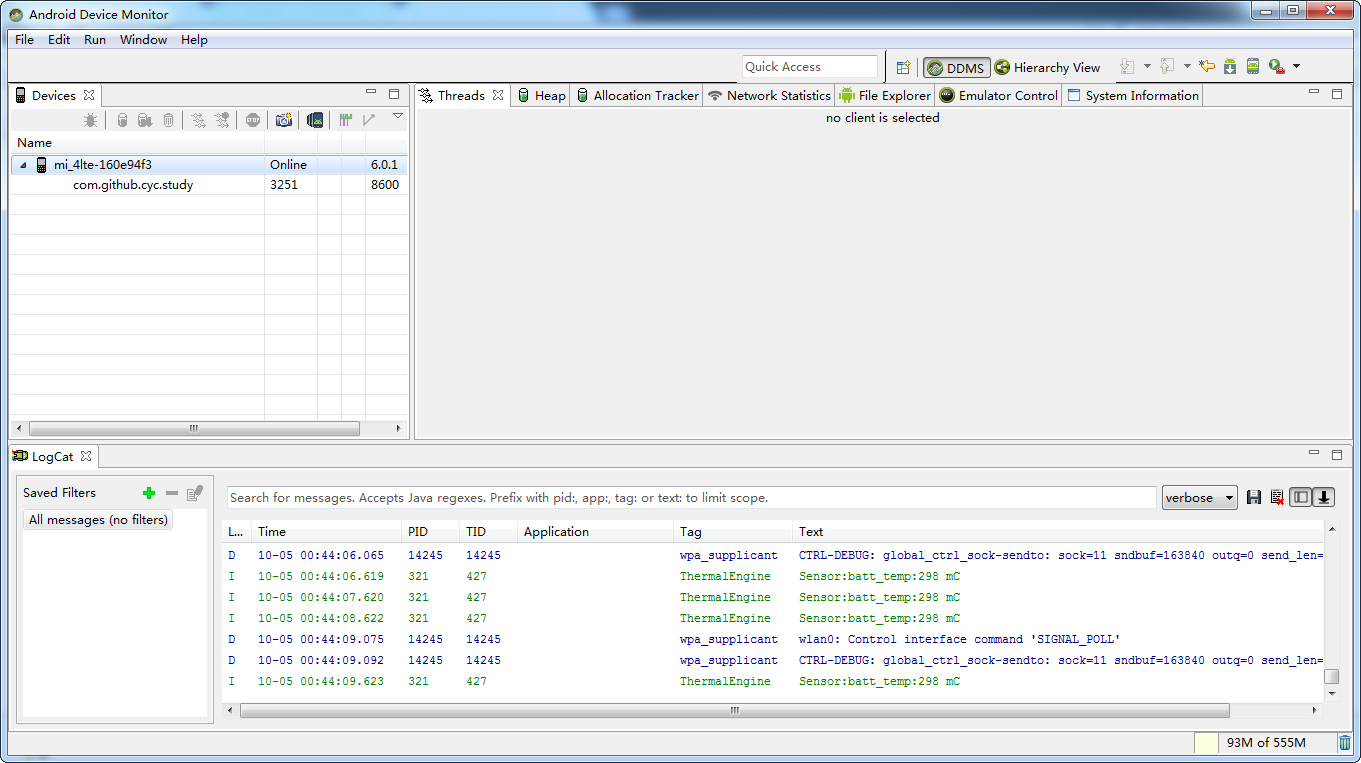Select the mi_4lte-160e94f3 device row
The height and width of the screenshot is (763, 1361).
coord(209,165)
